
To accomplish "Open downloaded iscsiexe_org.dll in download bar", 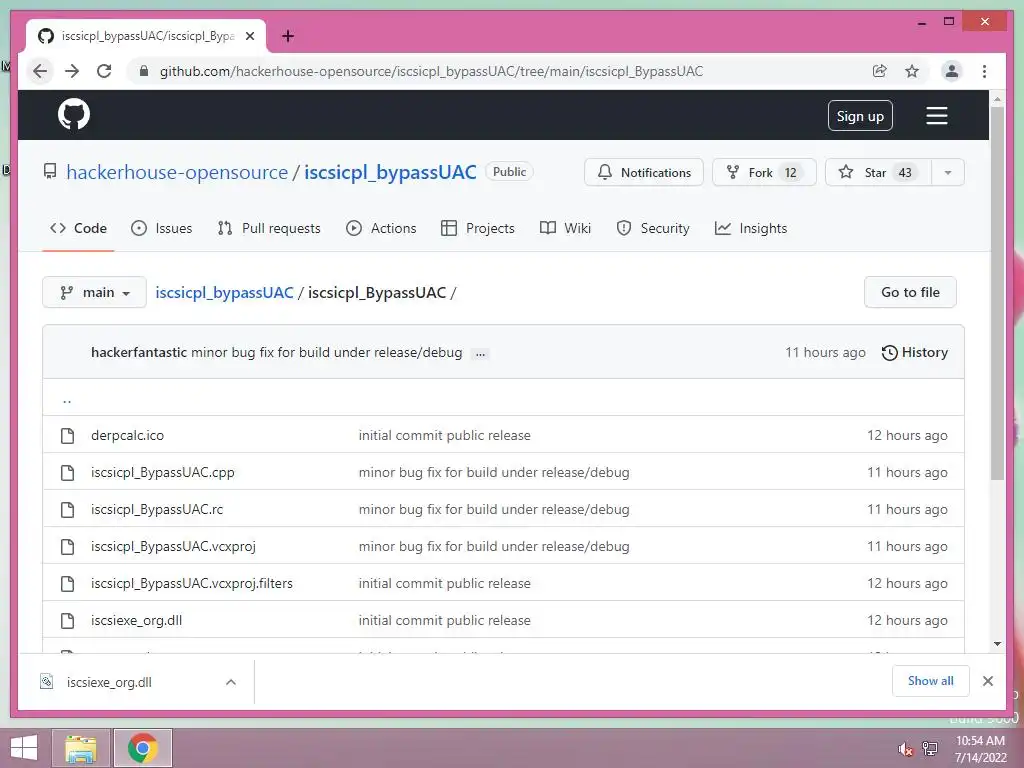I will click(x=109, y=682).
